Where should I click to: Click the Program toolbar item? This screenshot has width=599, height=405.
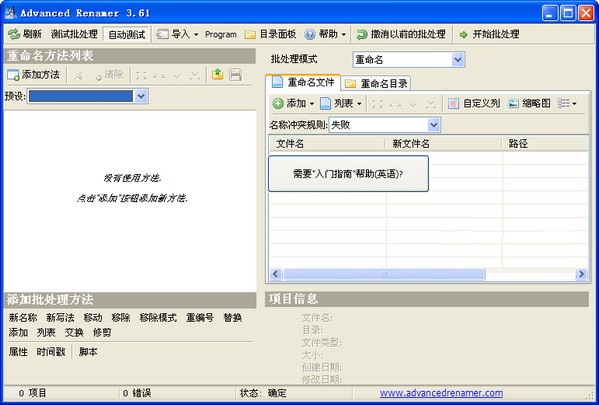click(221, 34)
